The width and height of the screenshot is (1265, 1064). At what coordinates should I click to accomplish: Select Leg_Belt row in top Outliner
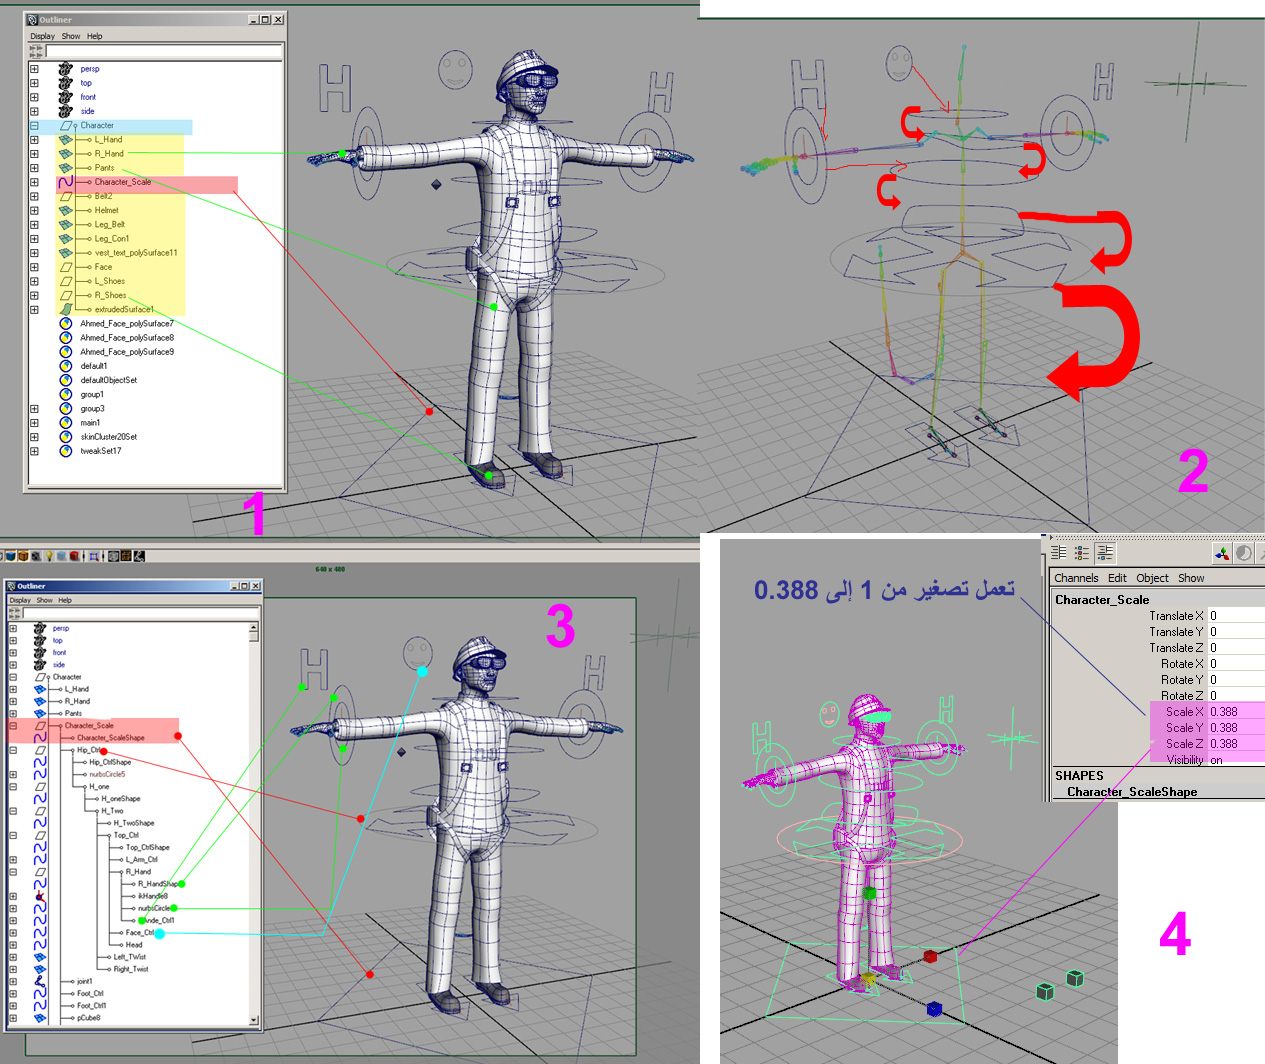(x=110, y=225)
